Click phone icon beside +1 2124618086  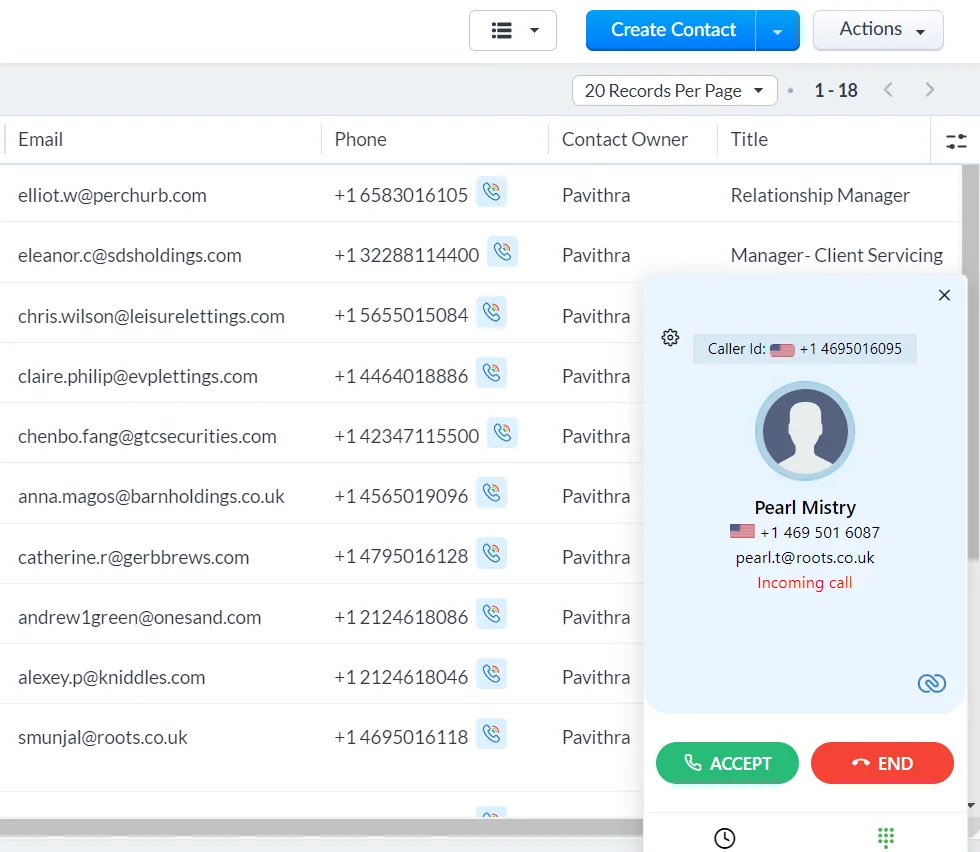coord(491,614)
